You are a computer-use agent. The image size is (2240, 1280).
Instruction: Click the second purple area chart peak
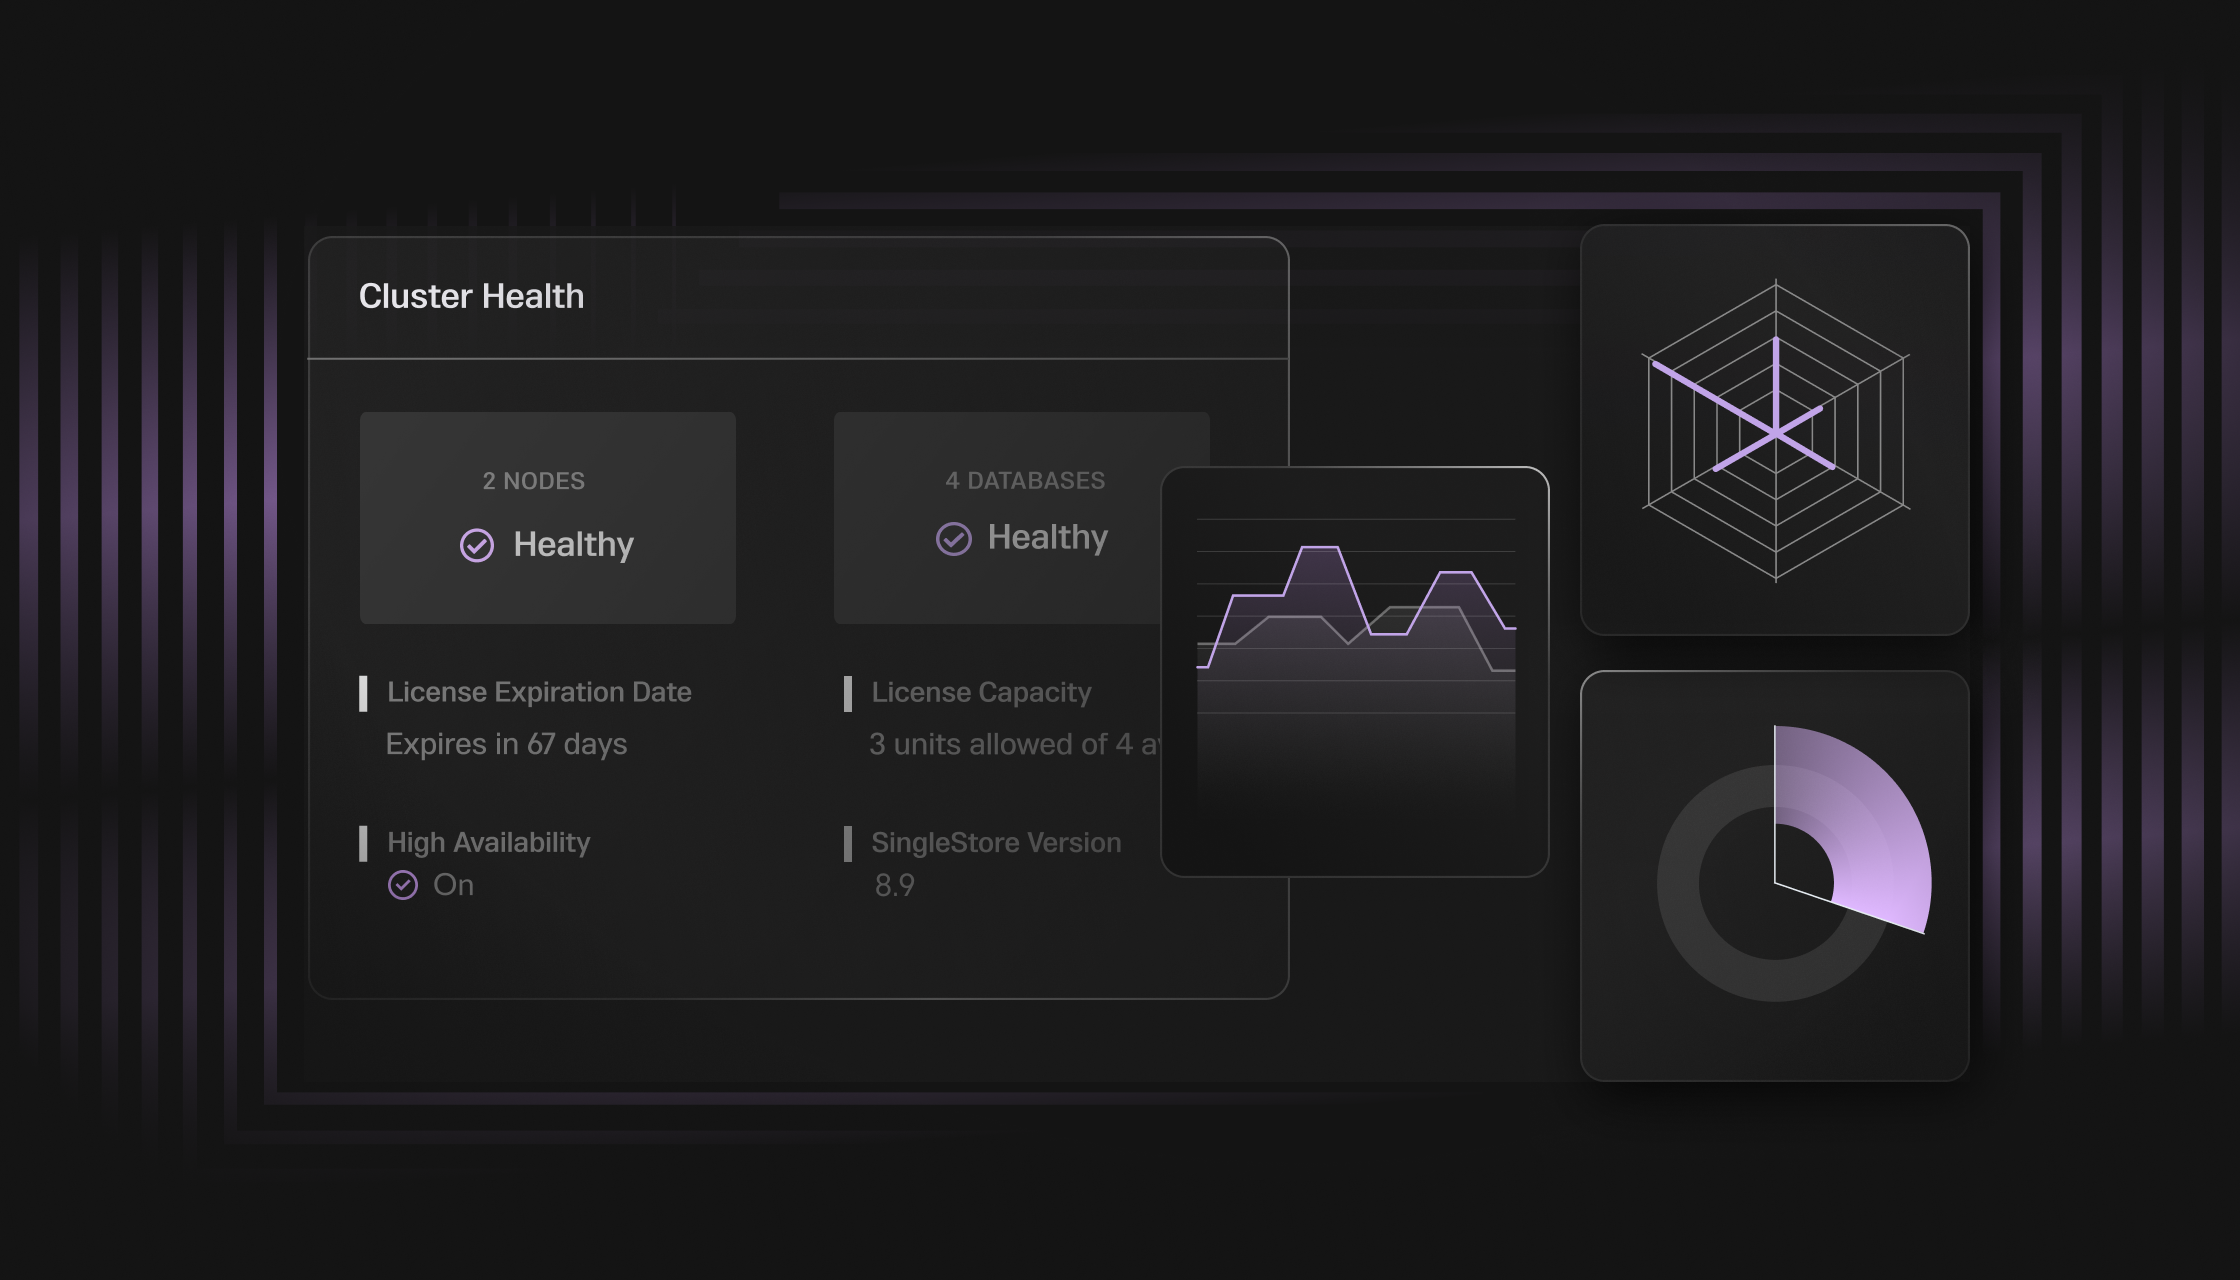pos(1455,574)
